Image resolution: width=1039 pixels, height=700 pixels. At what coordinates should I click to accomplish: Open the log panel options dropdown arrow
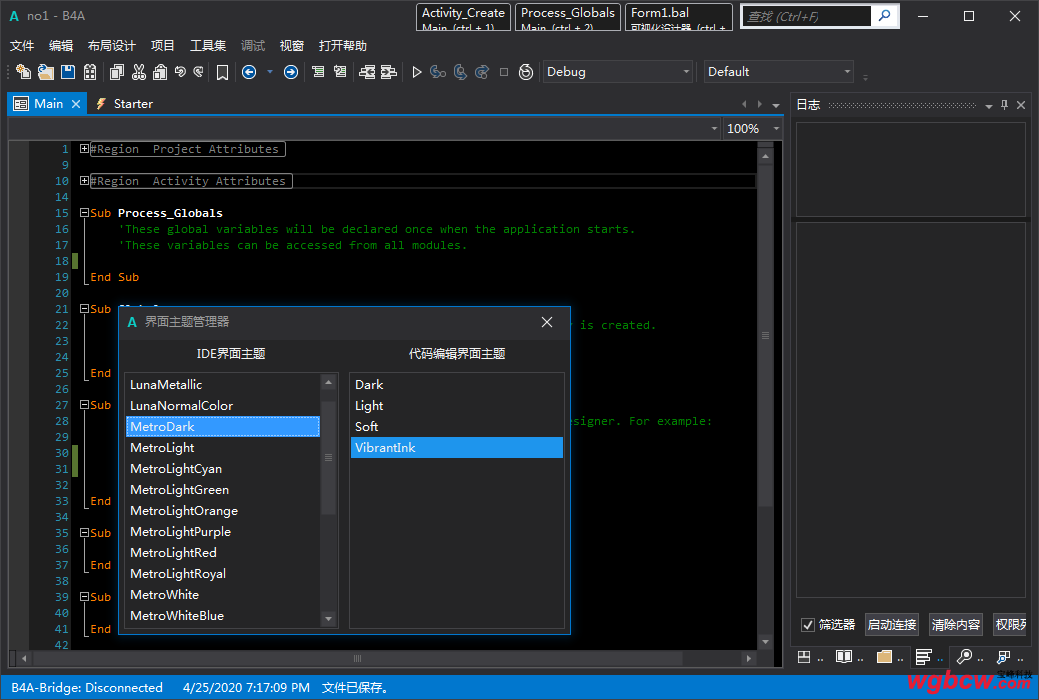tap(989, 105)
